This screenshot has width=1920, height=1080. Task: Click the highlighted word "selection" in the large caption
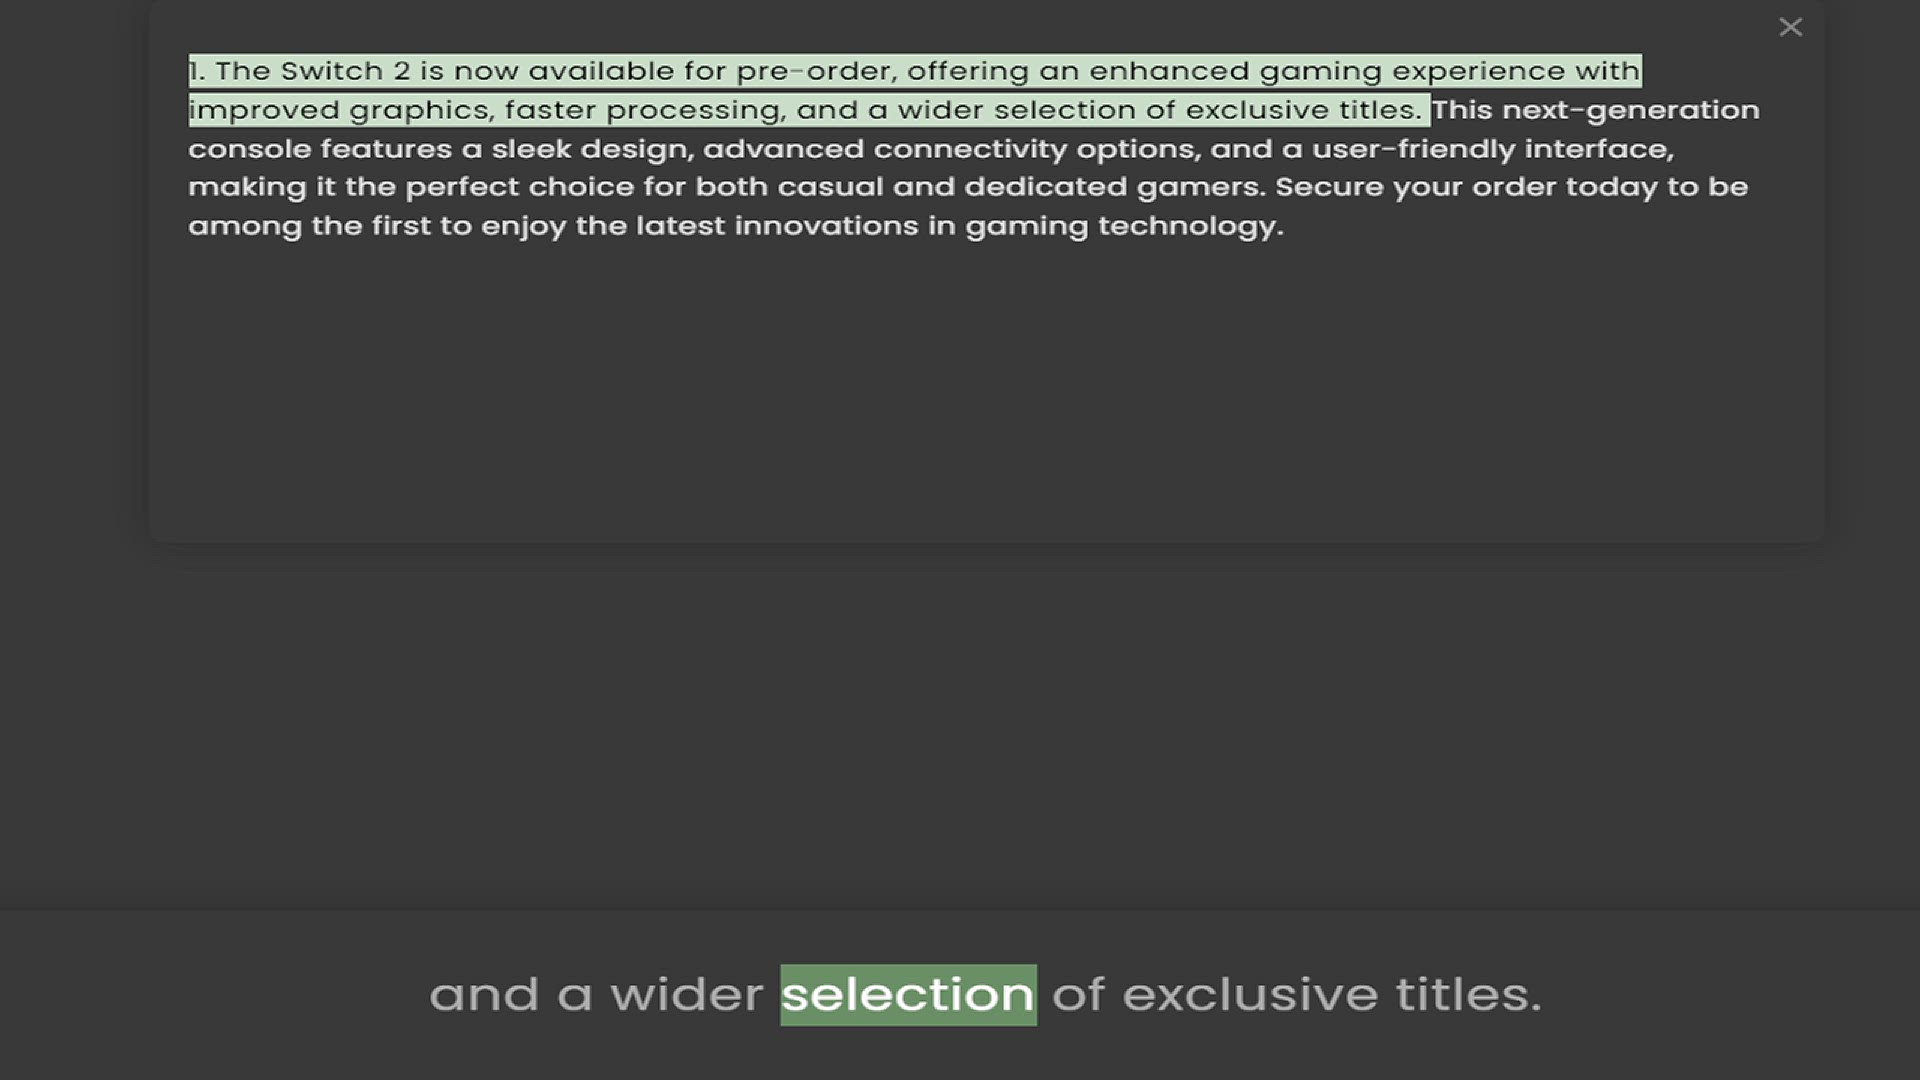(908, 995)
